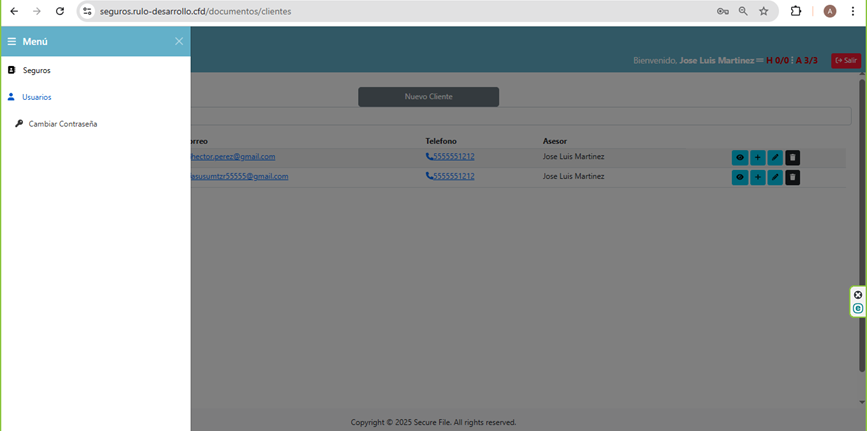
Task: Delete first client with the trash icon
Action: [x=792, y=157]
